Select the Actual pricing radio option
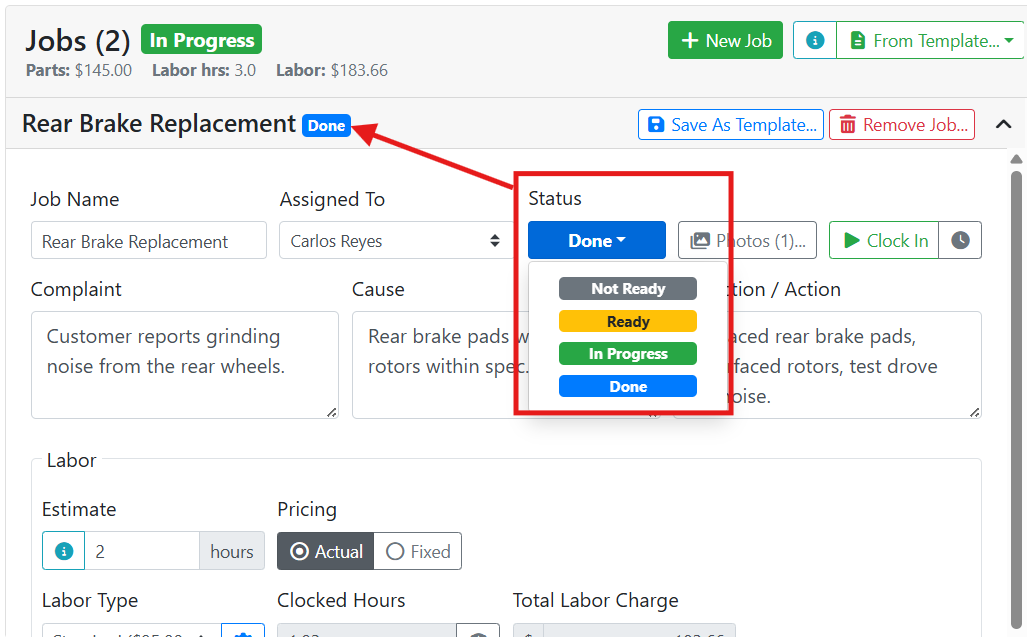 point(326,551)
